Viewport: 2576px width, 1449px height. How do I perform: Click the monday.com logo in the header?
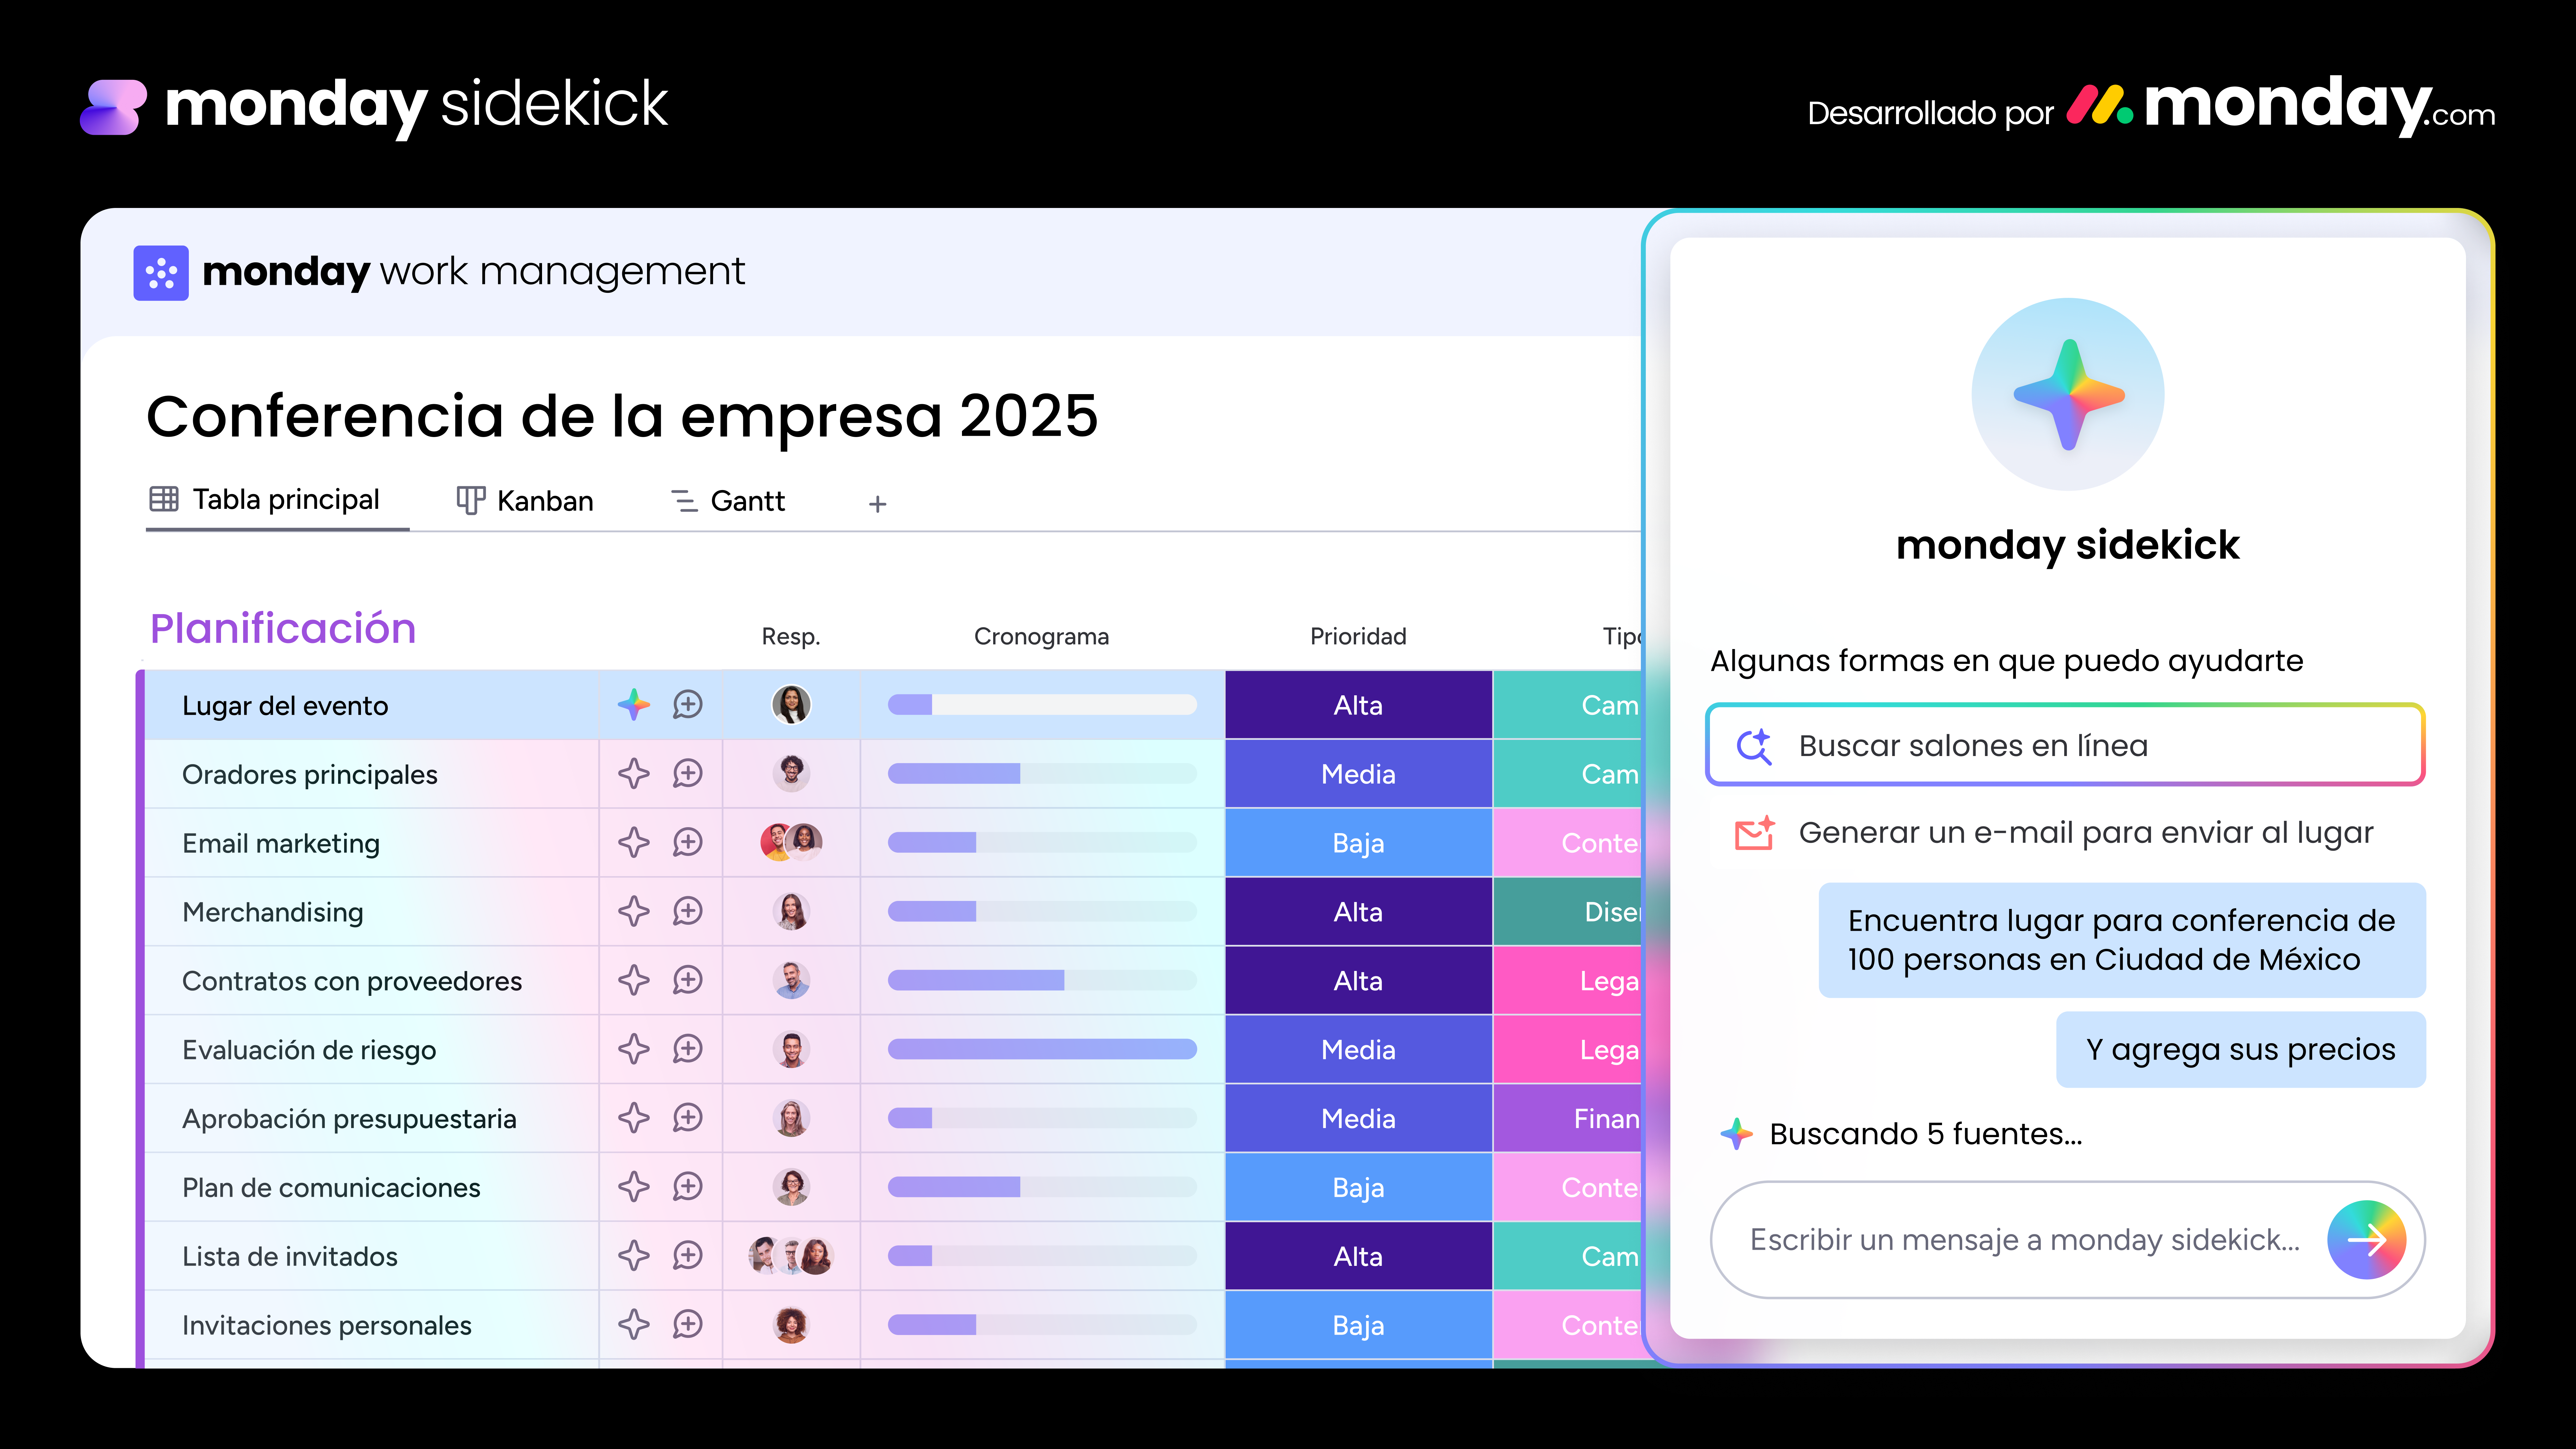pyautogui.click(x=2281, y=106)
